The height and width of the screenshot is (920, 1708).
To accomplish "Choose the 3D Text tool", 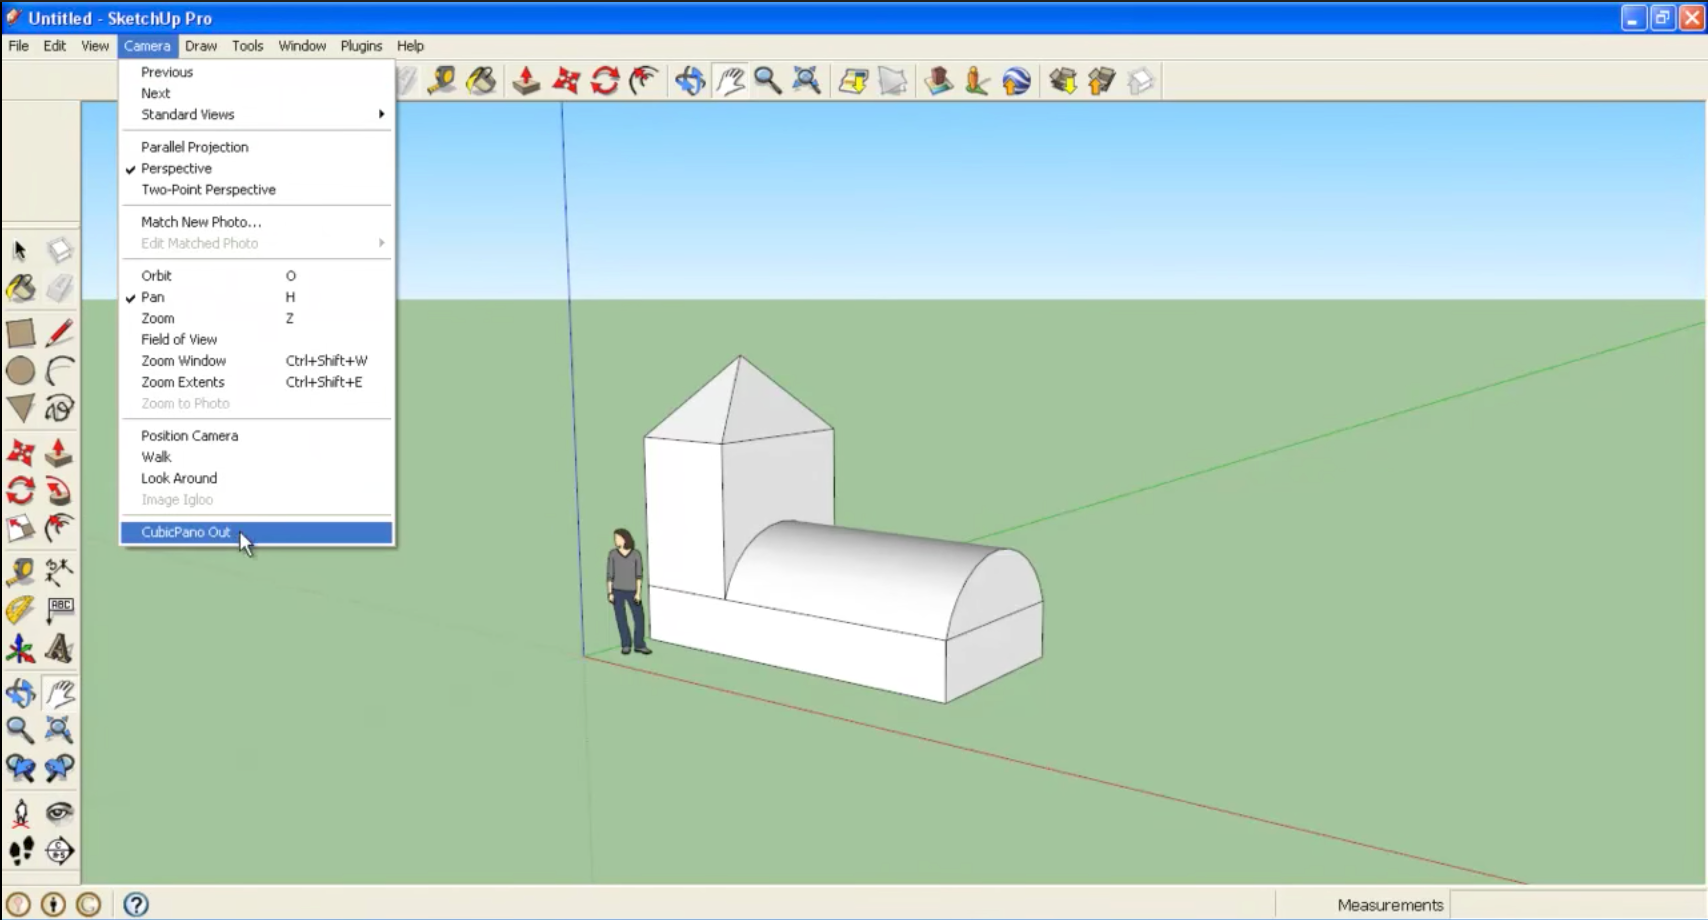I will pos(59,650).
